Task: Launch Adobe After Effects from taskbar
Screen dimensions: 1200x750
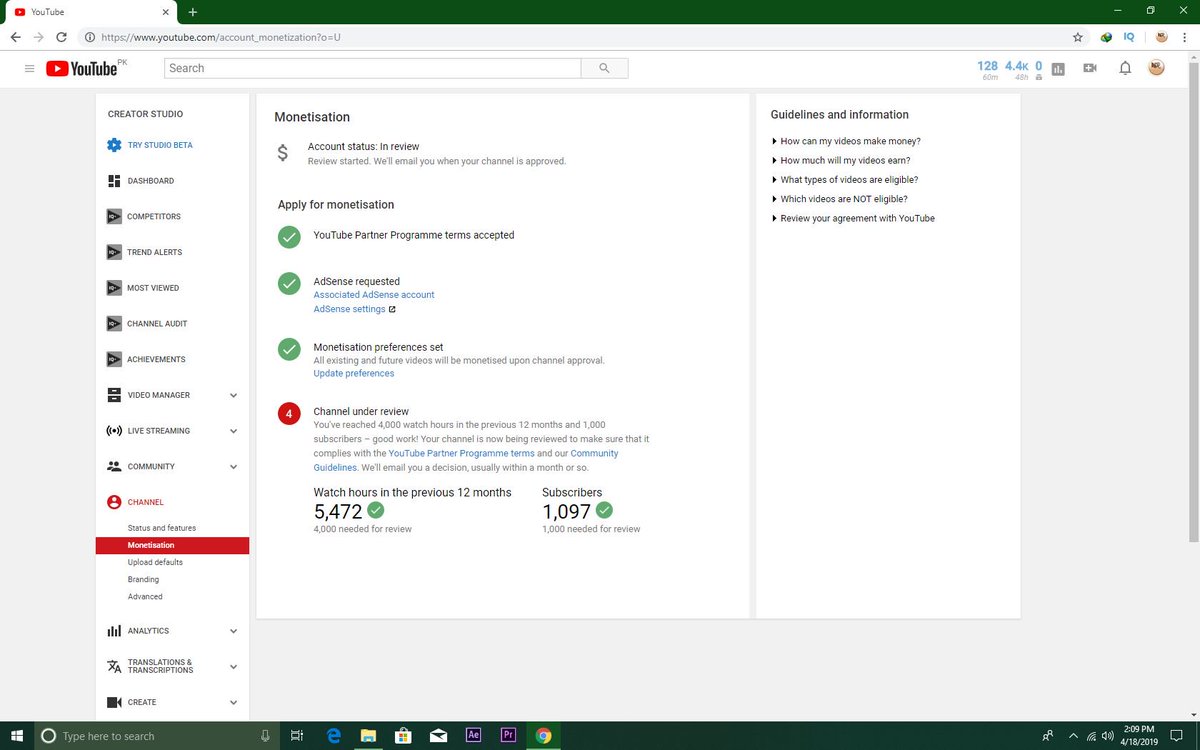Action: click(x=473, y=735)
